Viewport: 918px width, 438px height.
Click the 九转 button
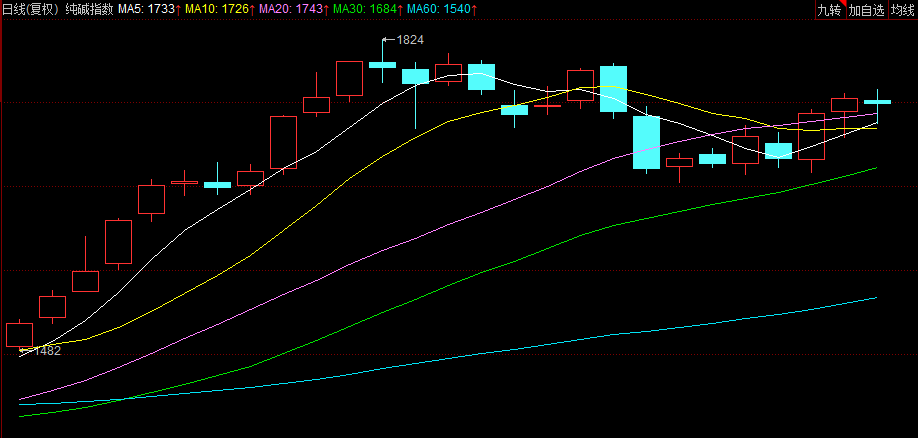pyautogui.click(x=831, y=10)
